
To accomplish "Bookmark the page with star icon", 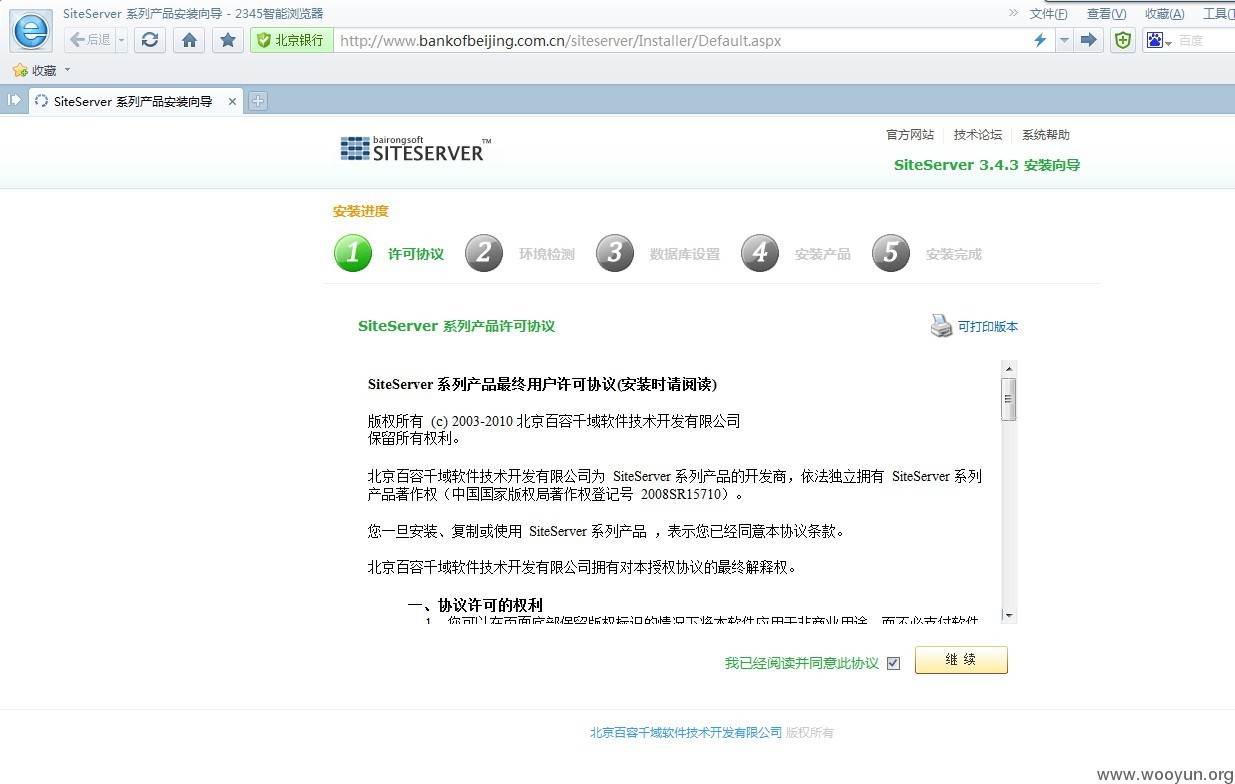I will (x=228, y=40).
